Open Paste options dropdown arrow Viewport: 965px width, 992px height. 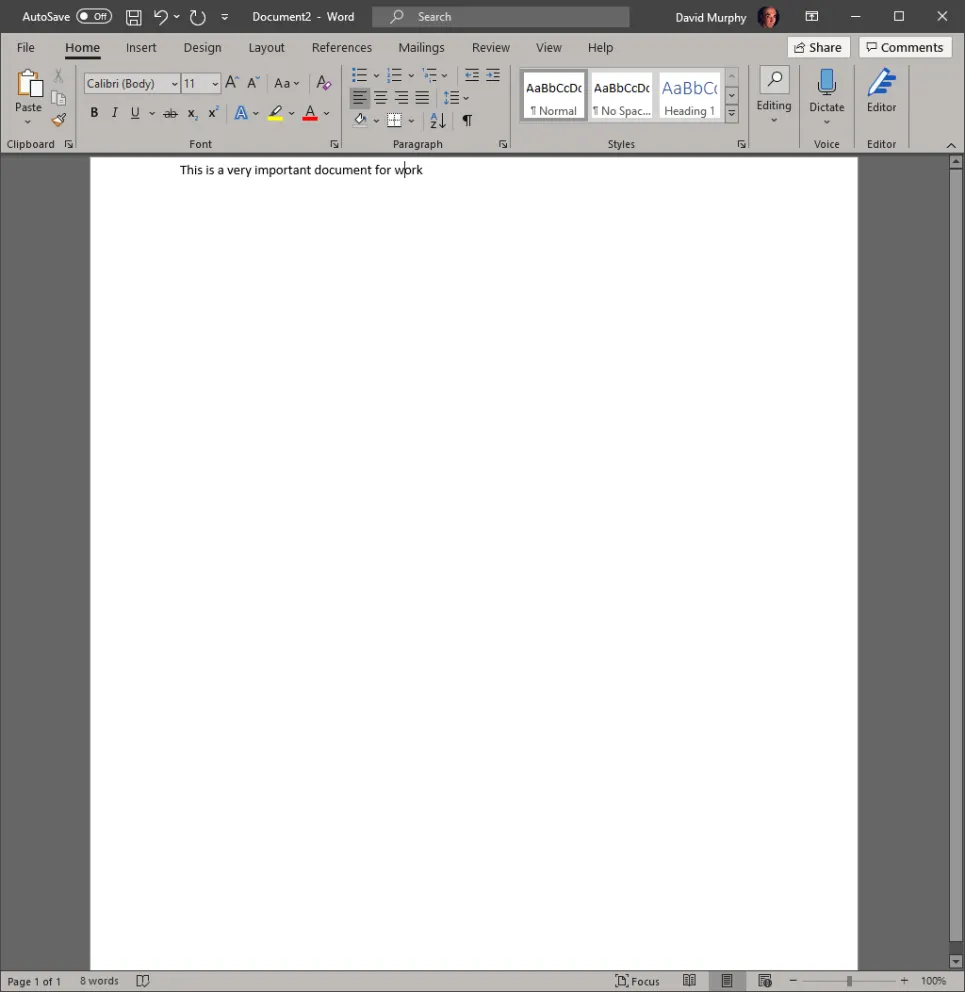[28, 121]
